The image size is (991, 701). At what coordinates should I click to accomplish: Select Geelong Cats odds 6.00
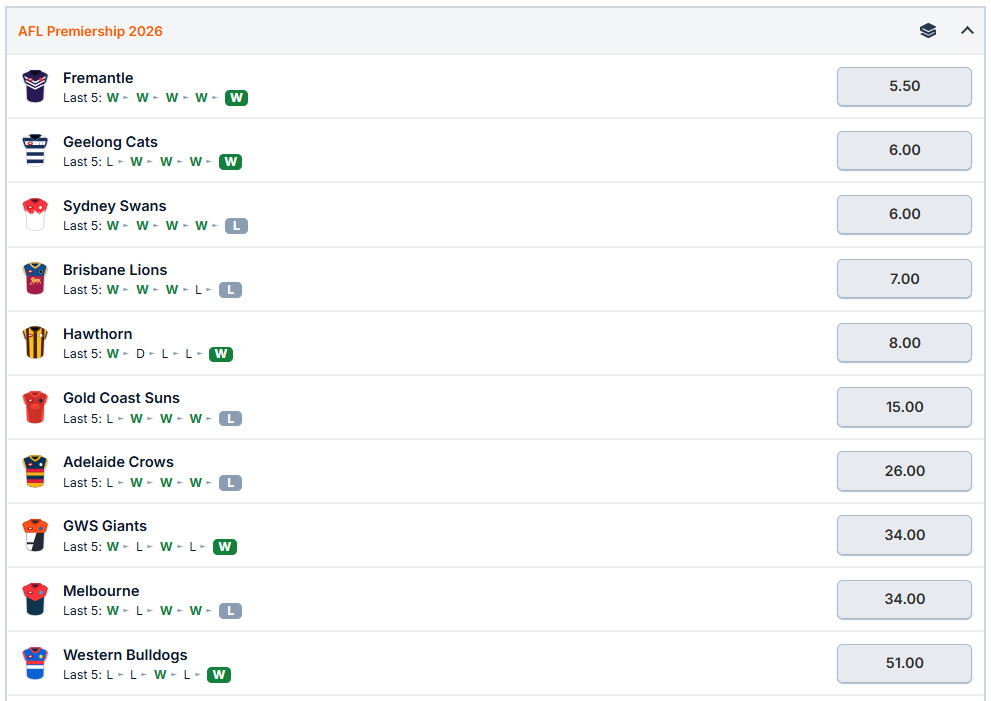coord(904,150)
